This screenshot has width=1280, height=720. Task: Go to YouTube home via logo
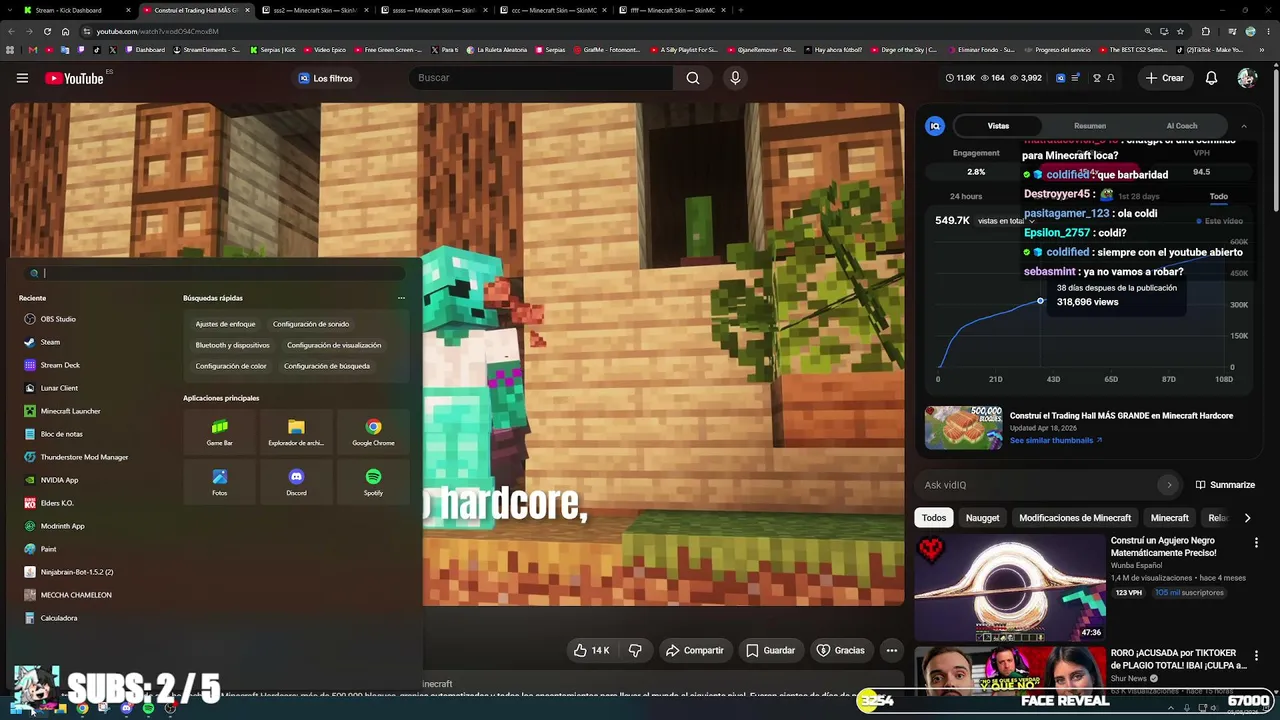74,78
